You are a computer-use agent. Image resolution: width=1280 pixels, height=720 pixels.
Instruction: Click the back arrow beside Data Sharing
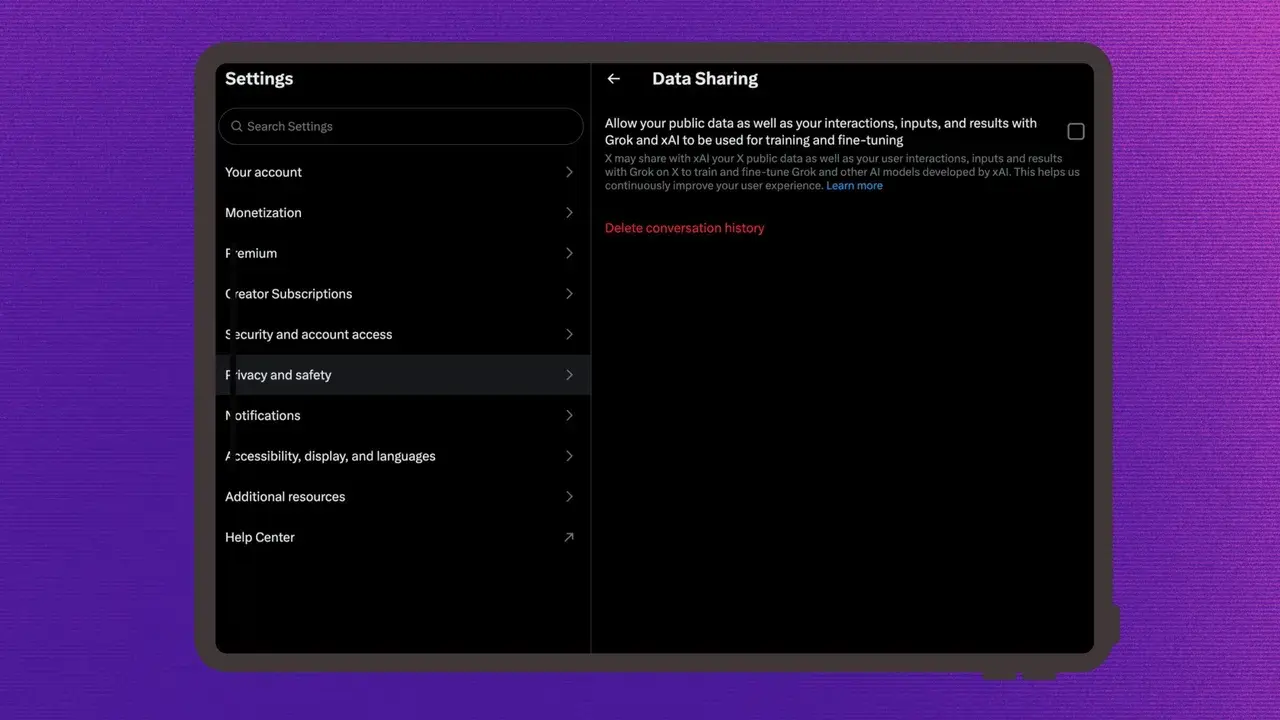tap(614, 79)
